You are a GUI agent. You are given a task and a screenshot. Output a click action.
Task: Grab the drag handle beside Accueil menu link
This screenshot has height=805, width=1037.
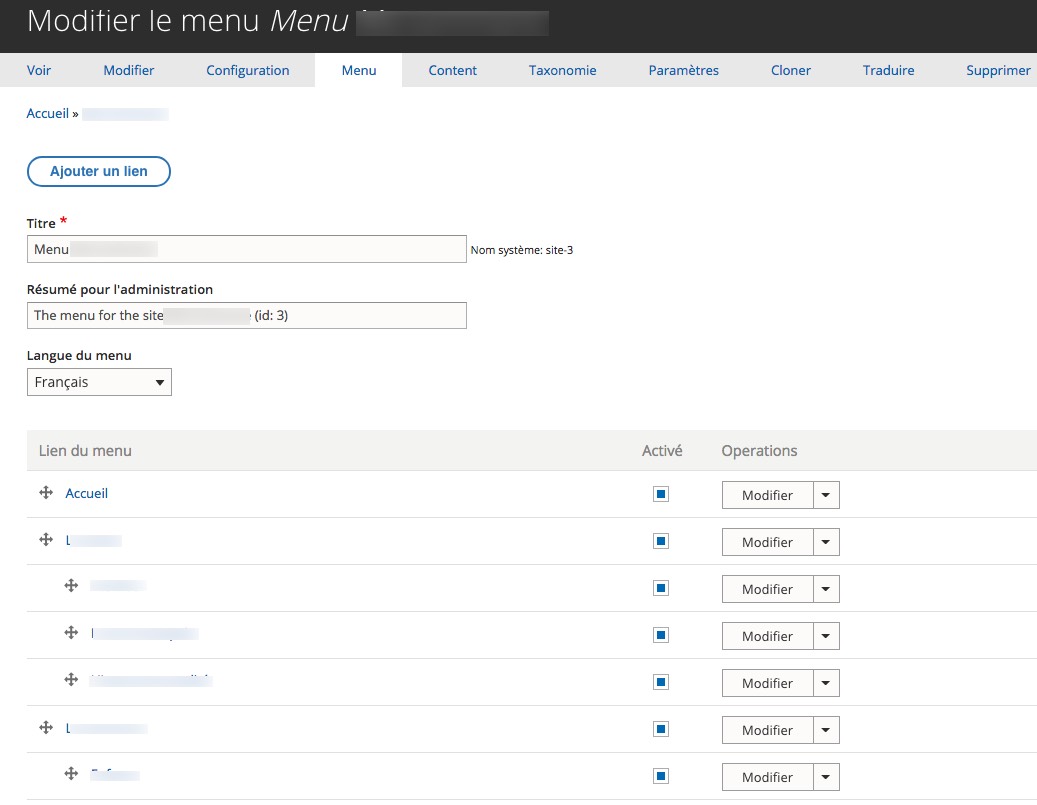46,493
